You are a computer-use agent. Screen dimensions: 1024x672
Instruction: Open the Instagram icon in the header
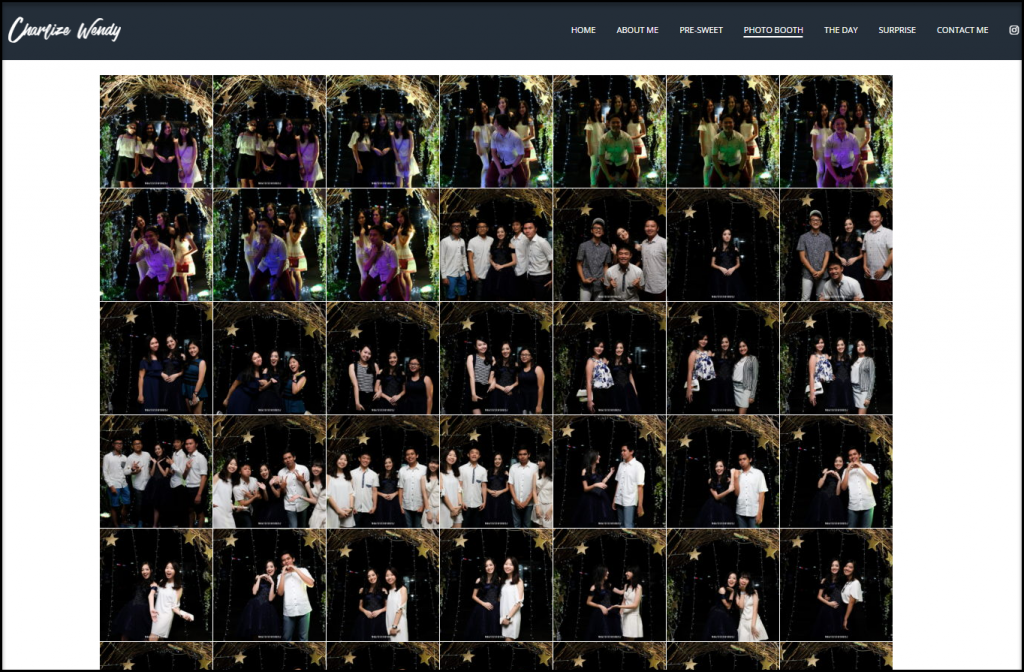[1014, 30]
